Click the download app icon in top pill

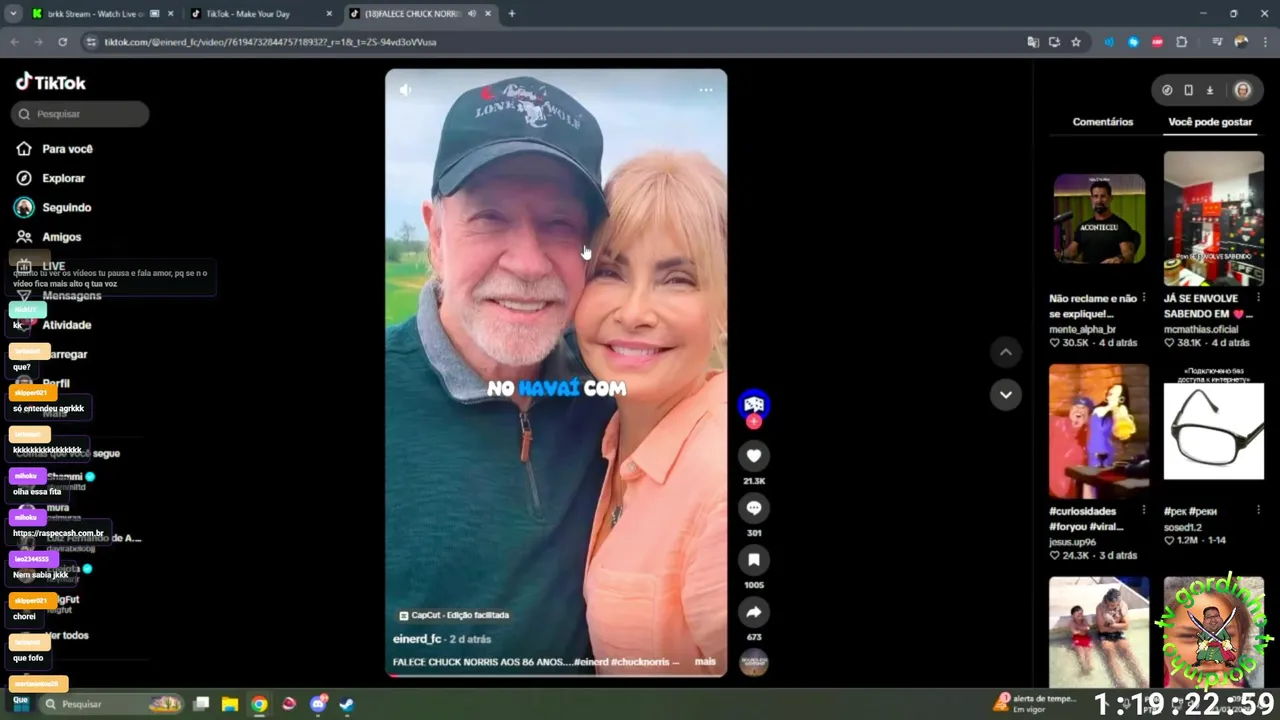click(x=1210, y=90)
